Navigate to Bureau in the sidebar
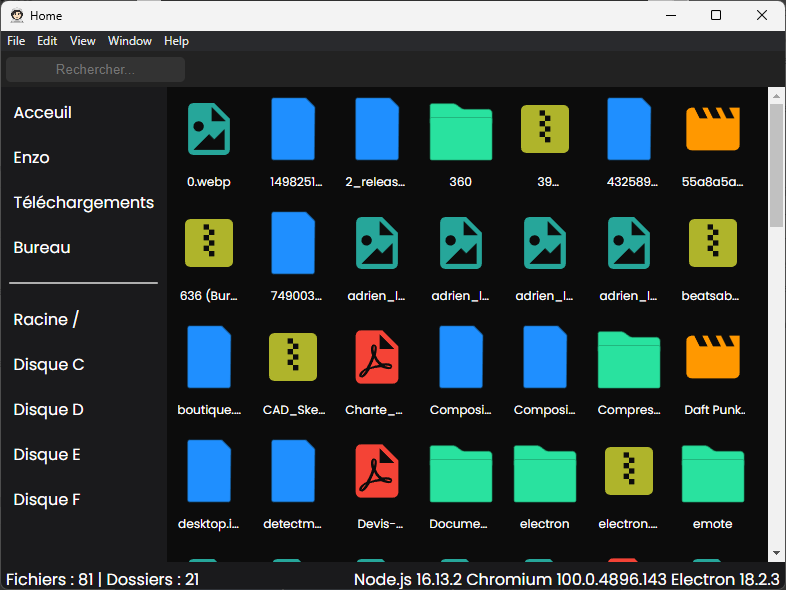786x590 pixels. [x=42, y=248]
